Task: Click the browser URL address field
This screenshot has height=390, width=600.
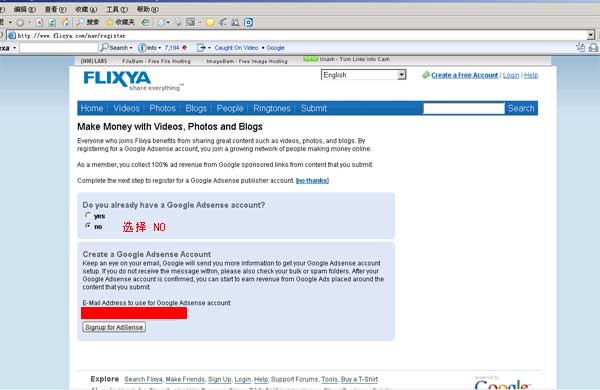Action: point(301,35)
